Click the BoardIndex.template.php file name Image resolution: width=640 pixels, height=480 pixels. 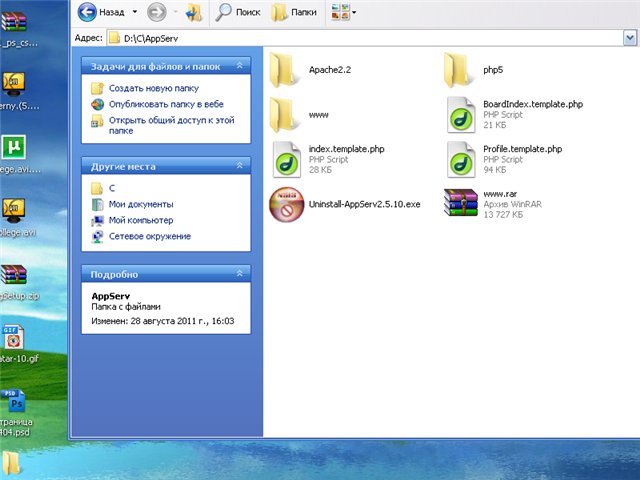(x=533, y=104)
